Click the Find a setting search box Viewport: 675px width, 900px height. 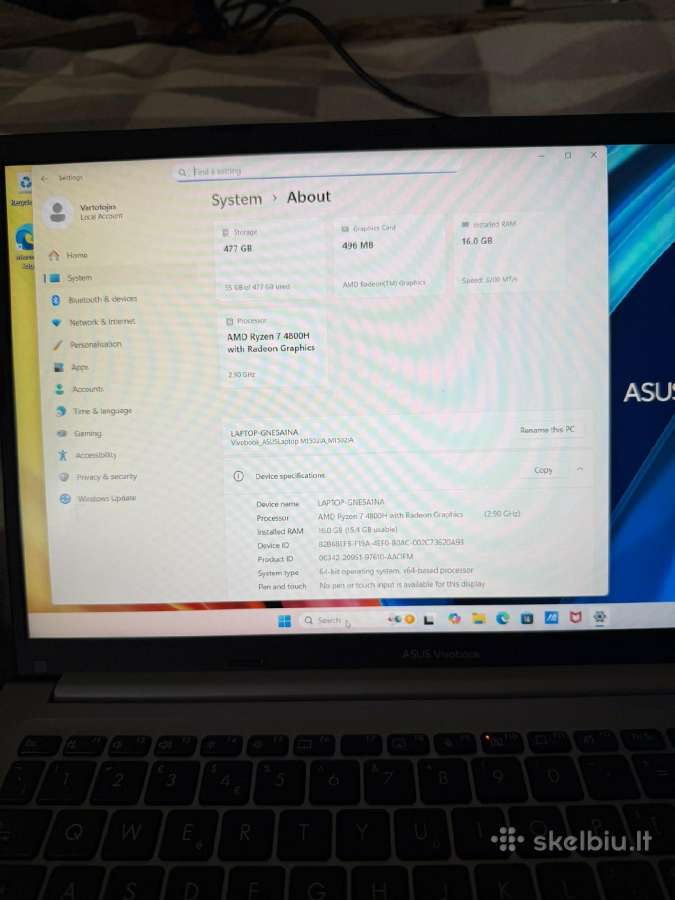(x=316, y=172)
